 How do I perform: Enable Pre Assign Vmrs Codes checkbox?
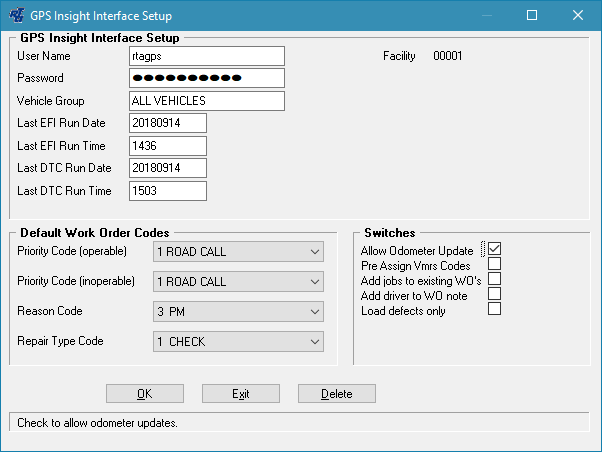pyautogui.click(x=494, y=265)
